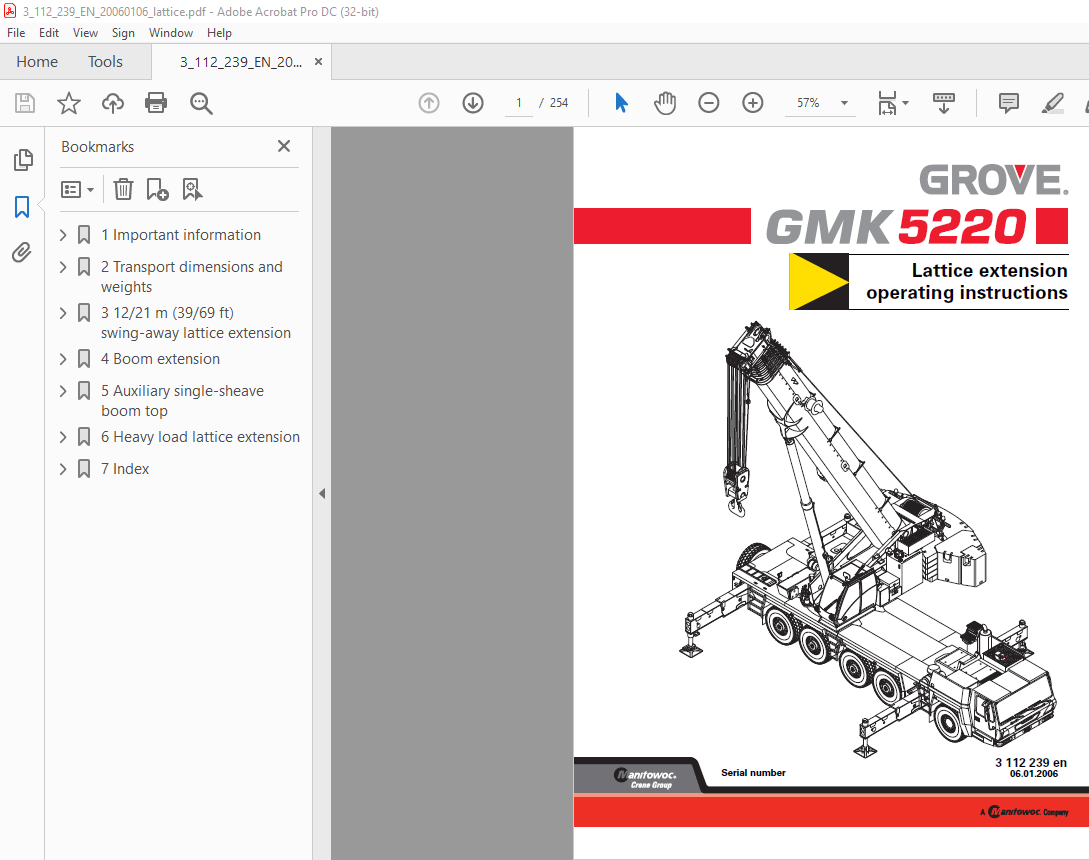Open the Find text magnifier tool
Screen dimensions: 1089x860
[x=201, y=104]
